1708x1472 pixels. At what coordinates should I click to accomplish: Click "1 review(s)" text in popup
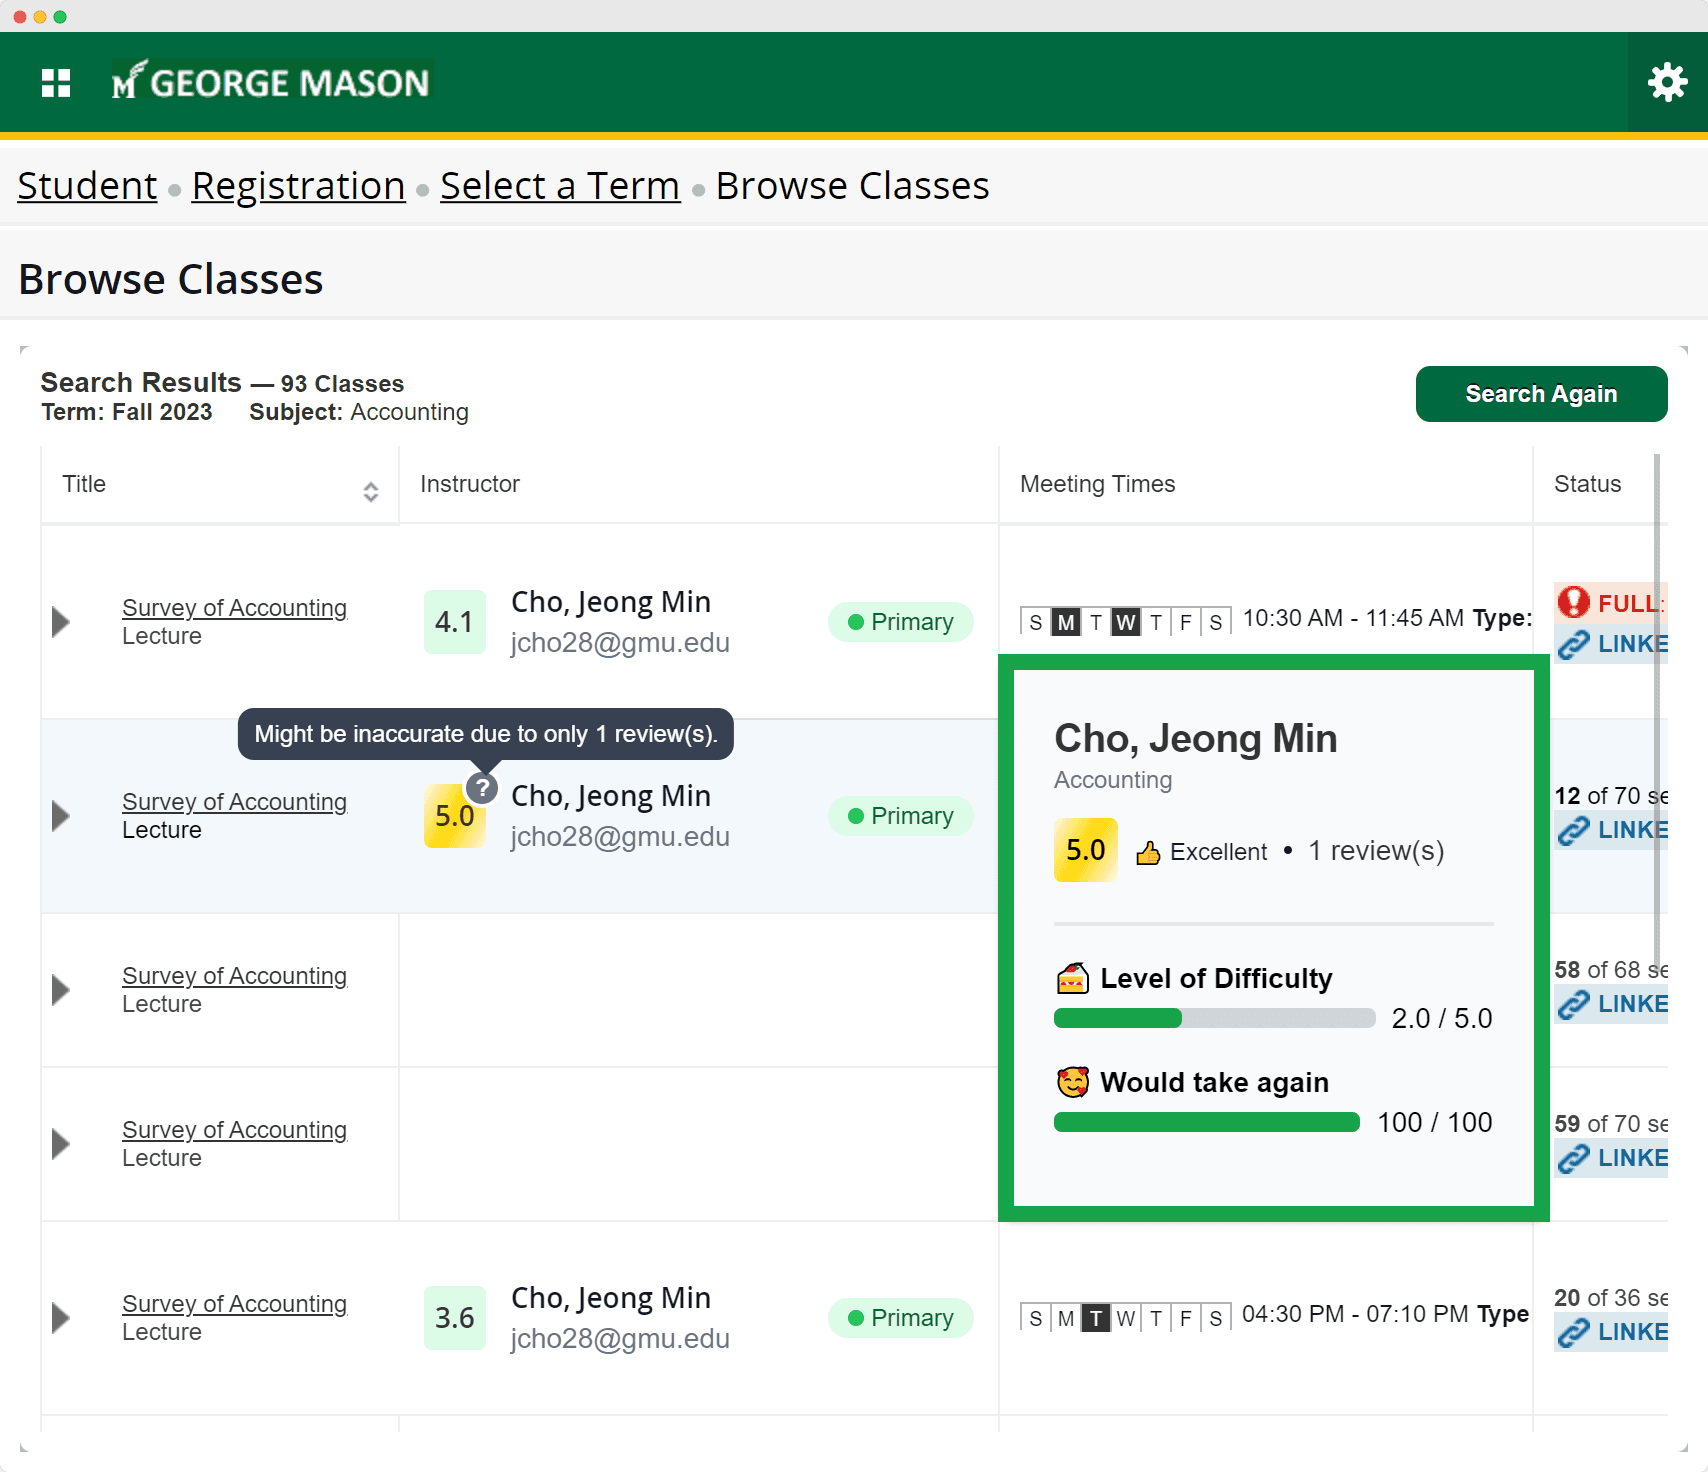pyautogui.click(x=1376, y=851)
